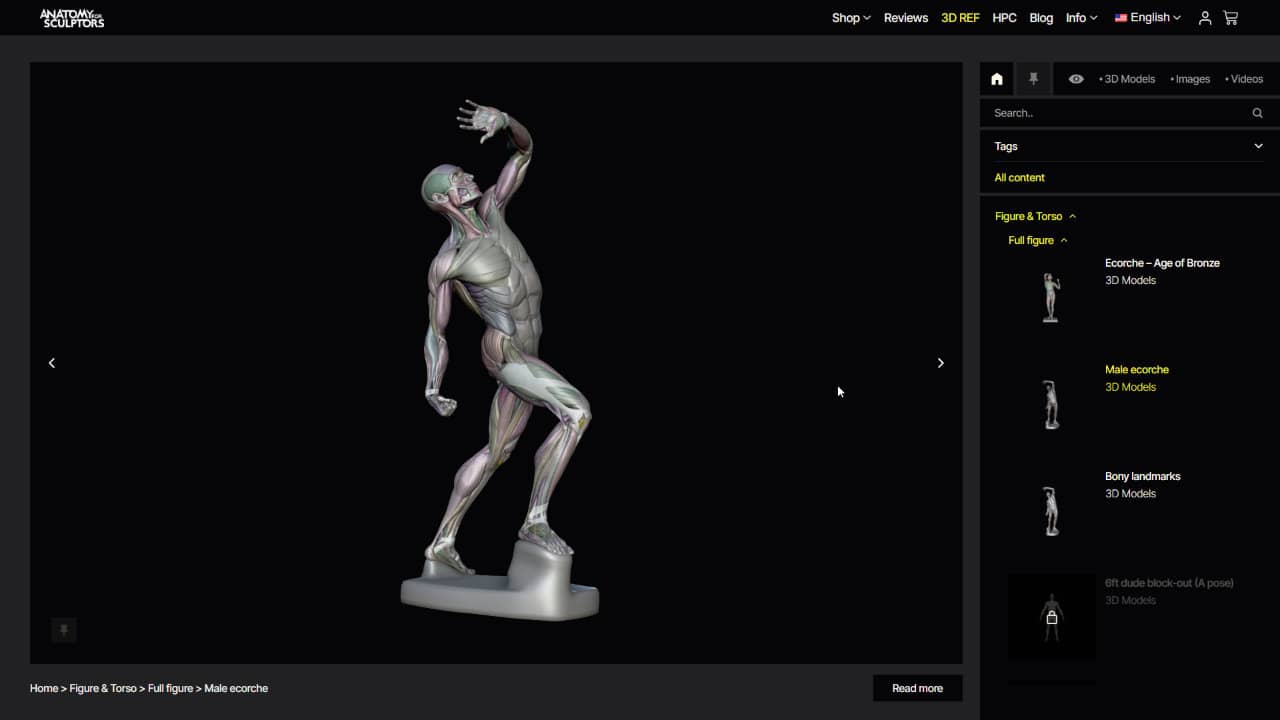Toggle the Videos content filter
This screenshot has width=1280, height=720.
tap(1244, 79)
